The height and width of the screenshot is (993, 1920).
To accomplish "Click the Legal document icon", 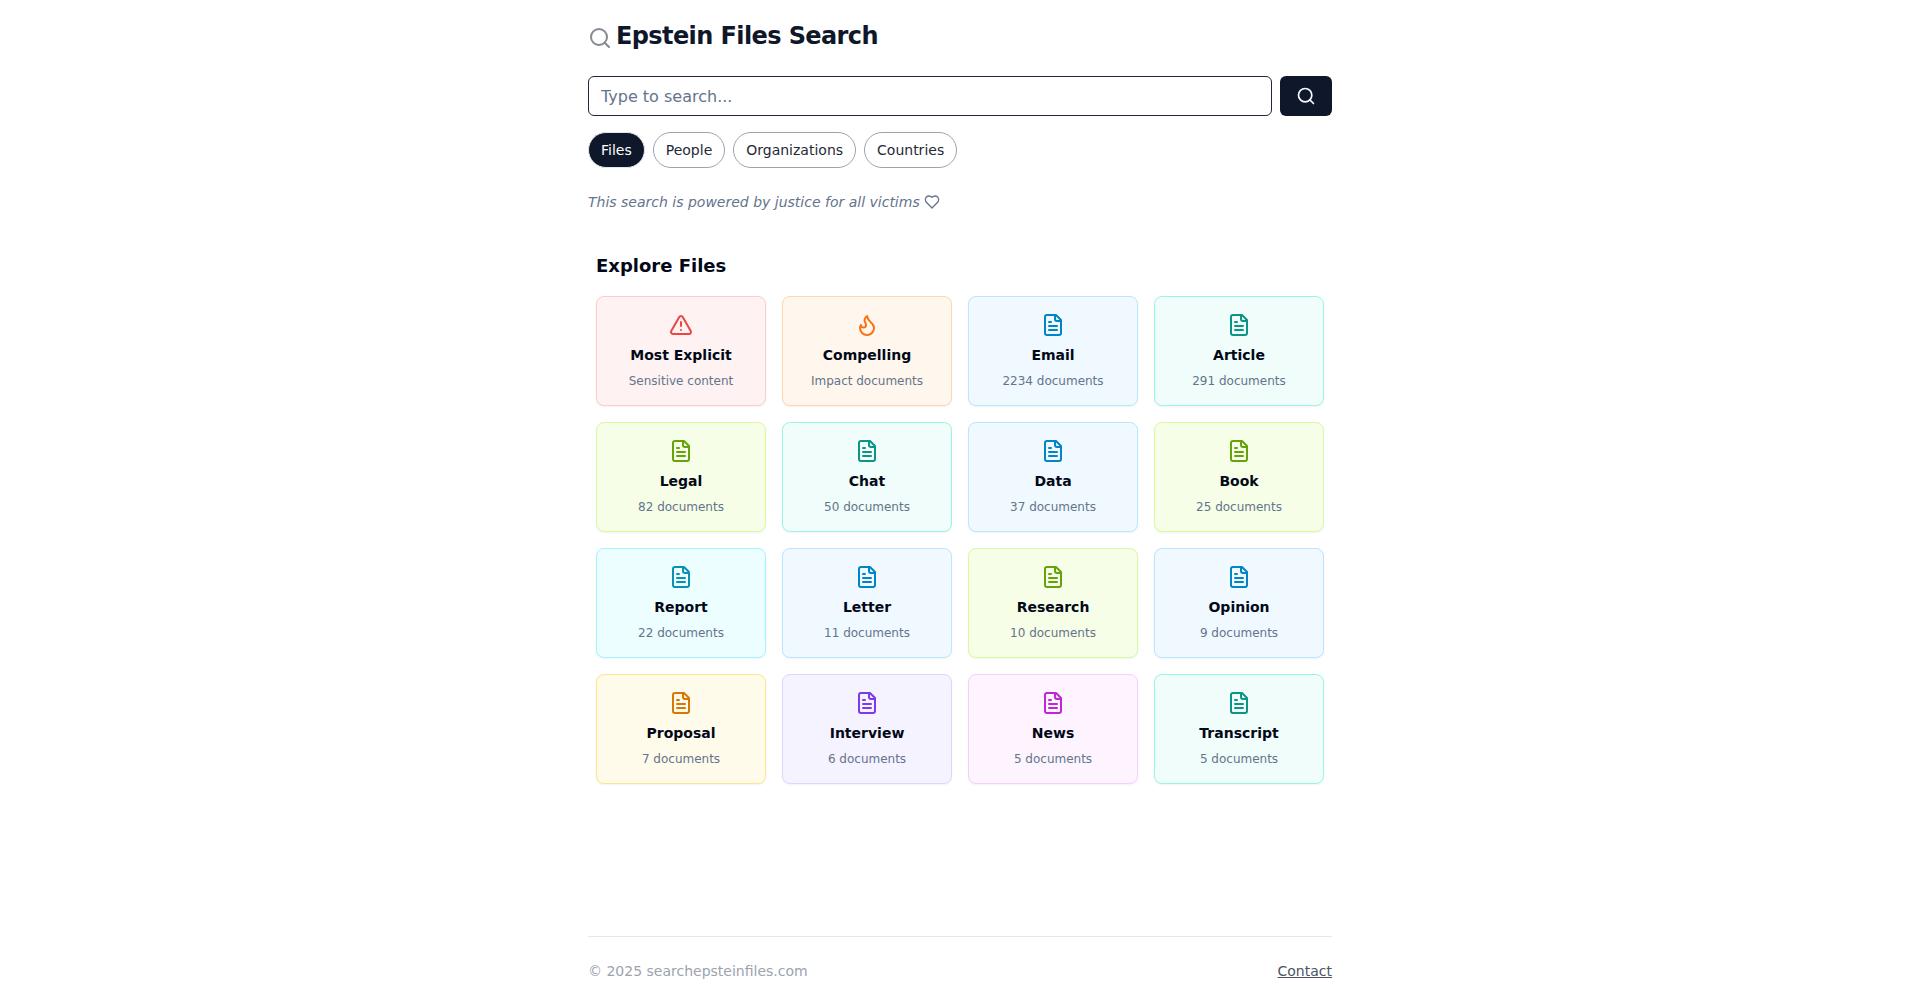I will (681, 451).
